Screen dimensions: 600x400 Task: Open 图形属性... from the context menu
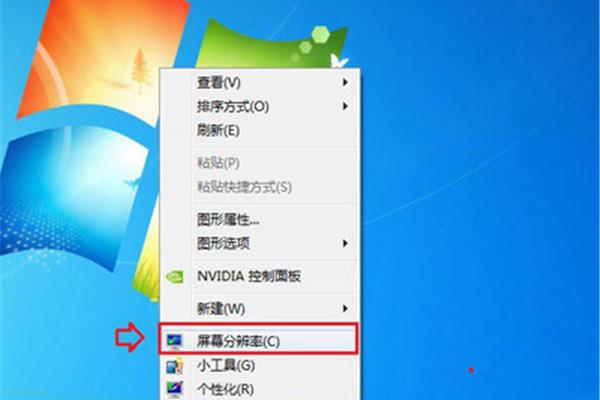259,219
